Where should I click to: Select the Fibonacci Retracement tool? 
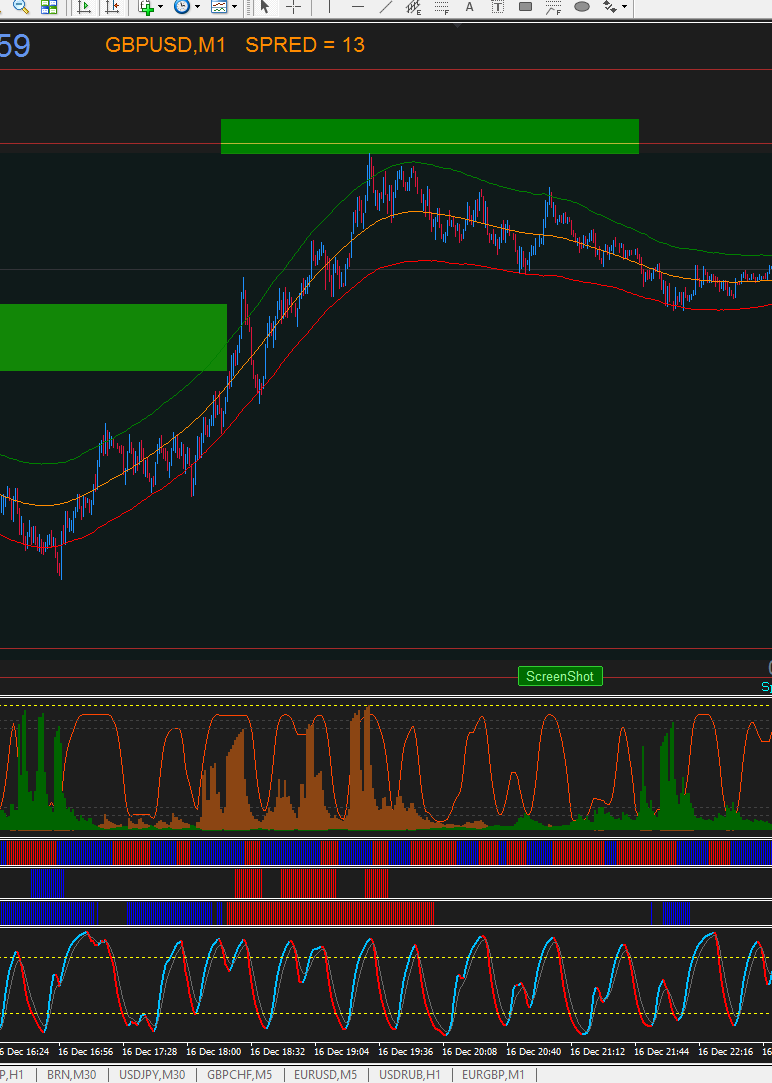[x=442, y=7]
